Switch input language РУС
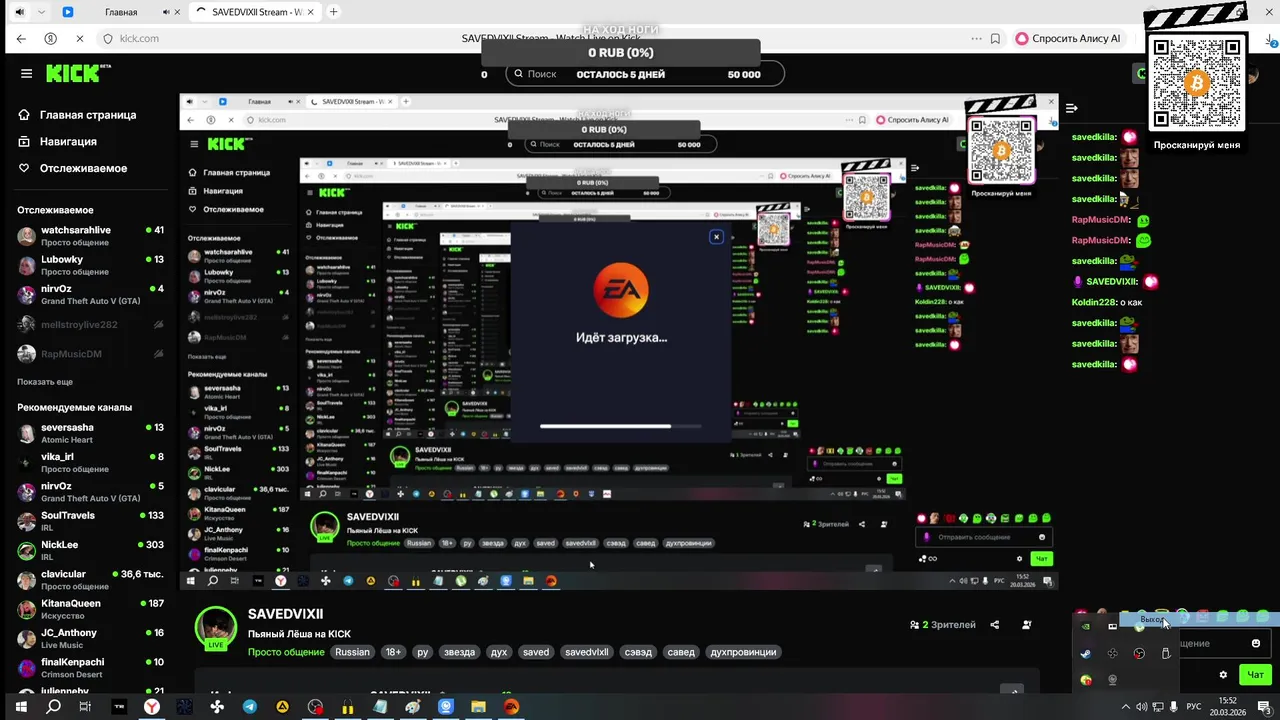 [x=1194, y=707]
